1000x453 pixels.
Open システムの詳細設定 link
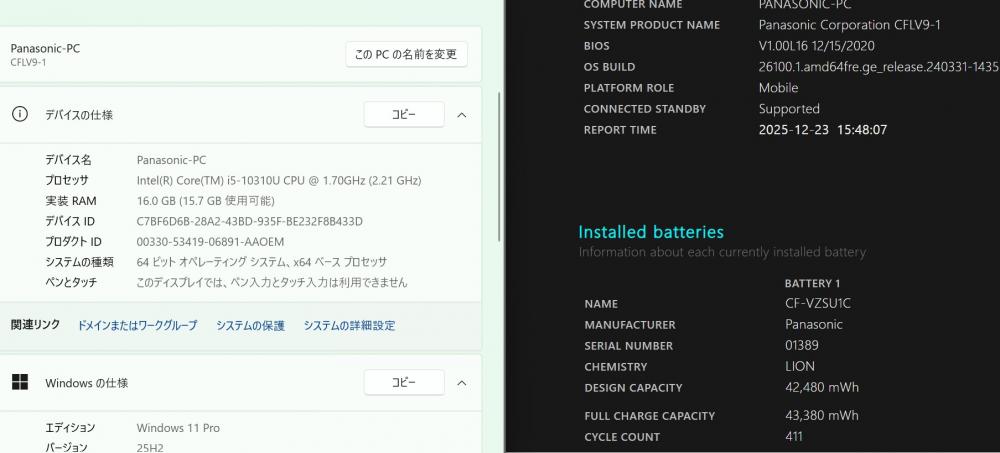tap(349, 325)
